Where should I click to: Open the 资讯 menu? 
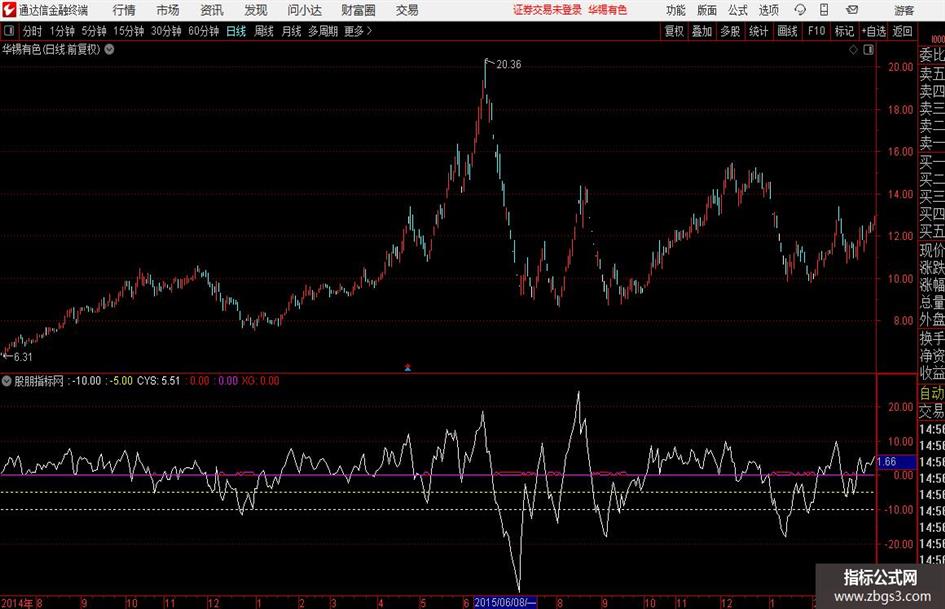click(x=212, y=10)
